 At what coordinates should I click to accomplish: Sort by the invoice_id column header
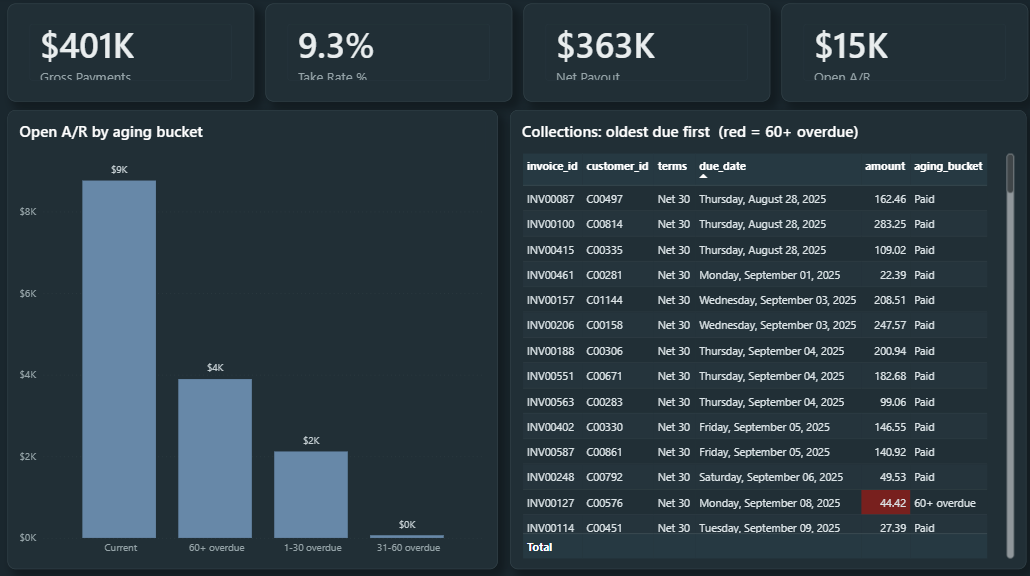(x=552, y=166)
